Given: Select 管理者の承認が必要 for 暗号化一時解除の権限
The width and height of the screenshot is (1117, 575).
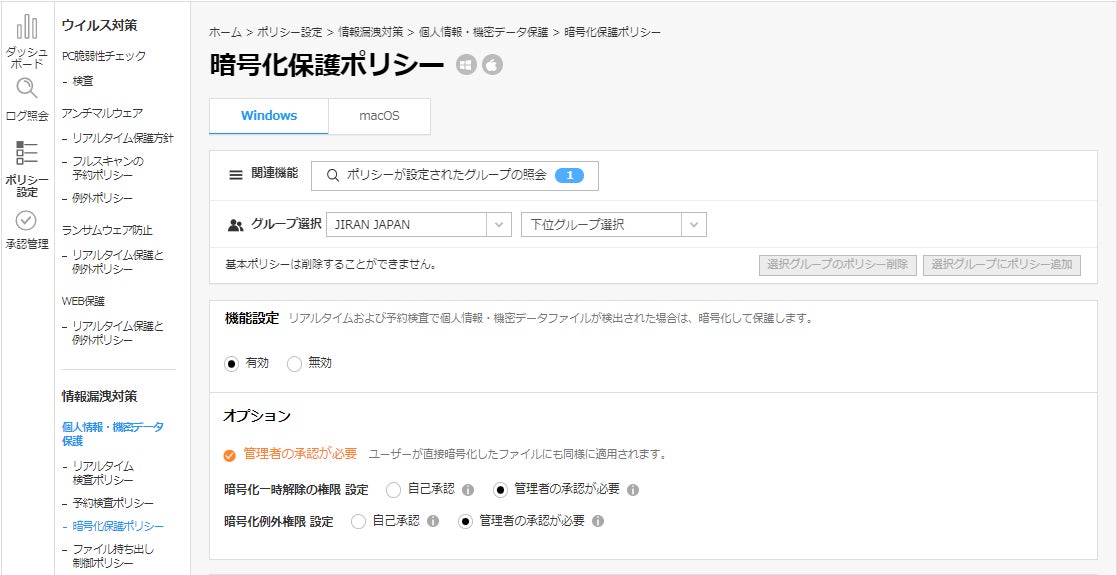Looking at the screenshot, I should 500,490.
